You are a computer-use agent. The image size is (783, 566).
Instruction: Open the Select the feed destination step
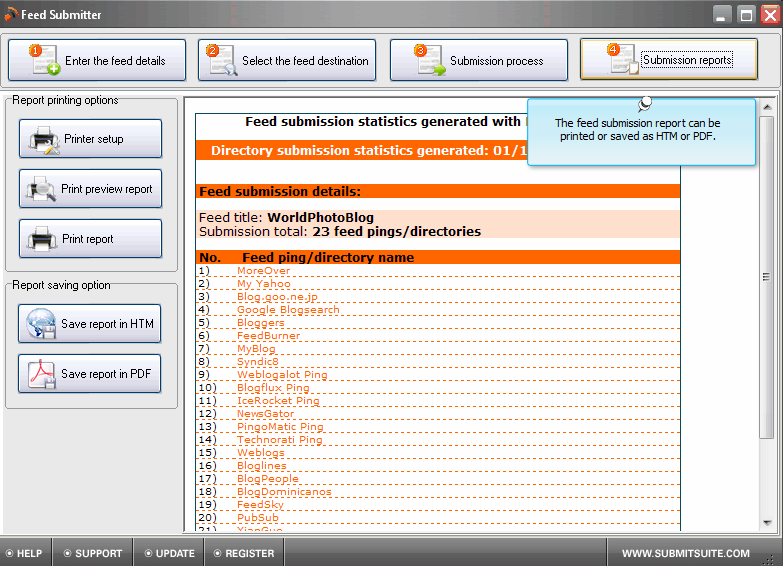[x=287, y=60]
